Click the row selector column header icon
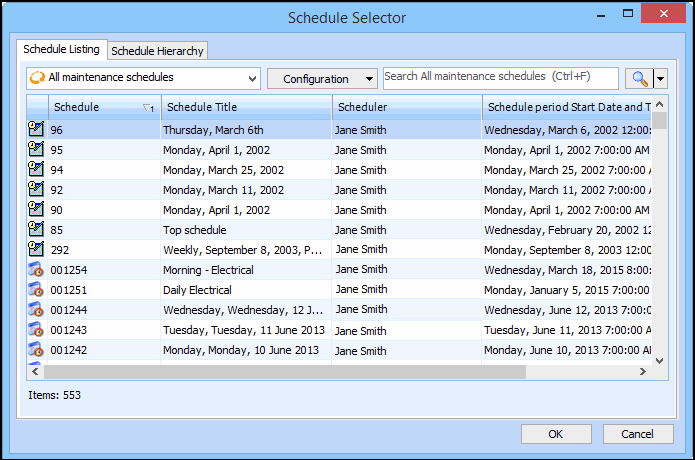Viewport: 695px width, 460px height. [36, 107]
